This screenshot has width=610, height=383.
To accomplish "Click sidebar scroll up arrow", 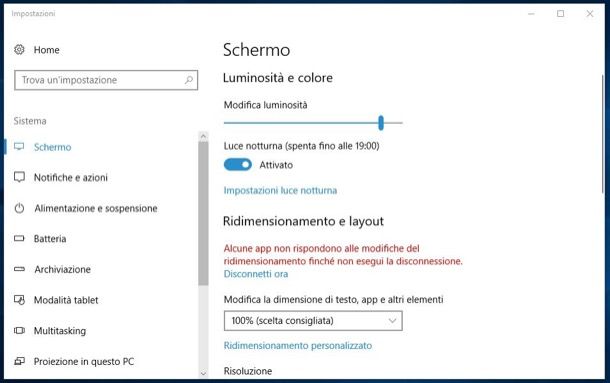I will [203, 136].
